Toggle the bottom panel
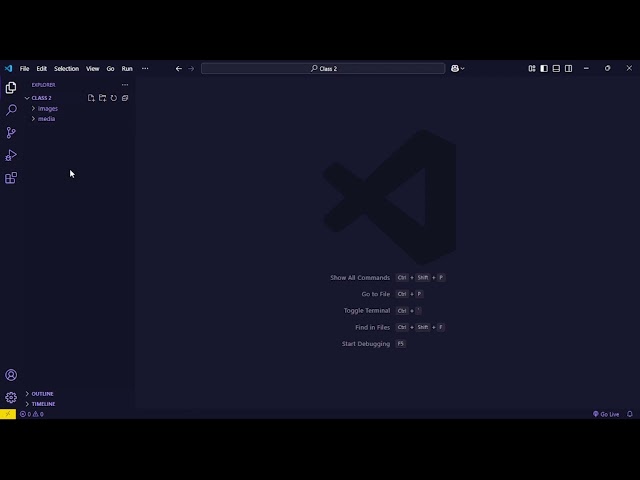This screenshot has height=480, width=640. point(556,69)
